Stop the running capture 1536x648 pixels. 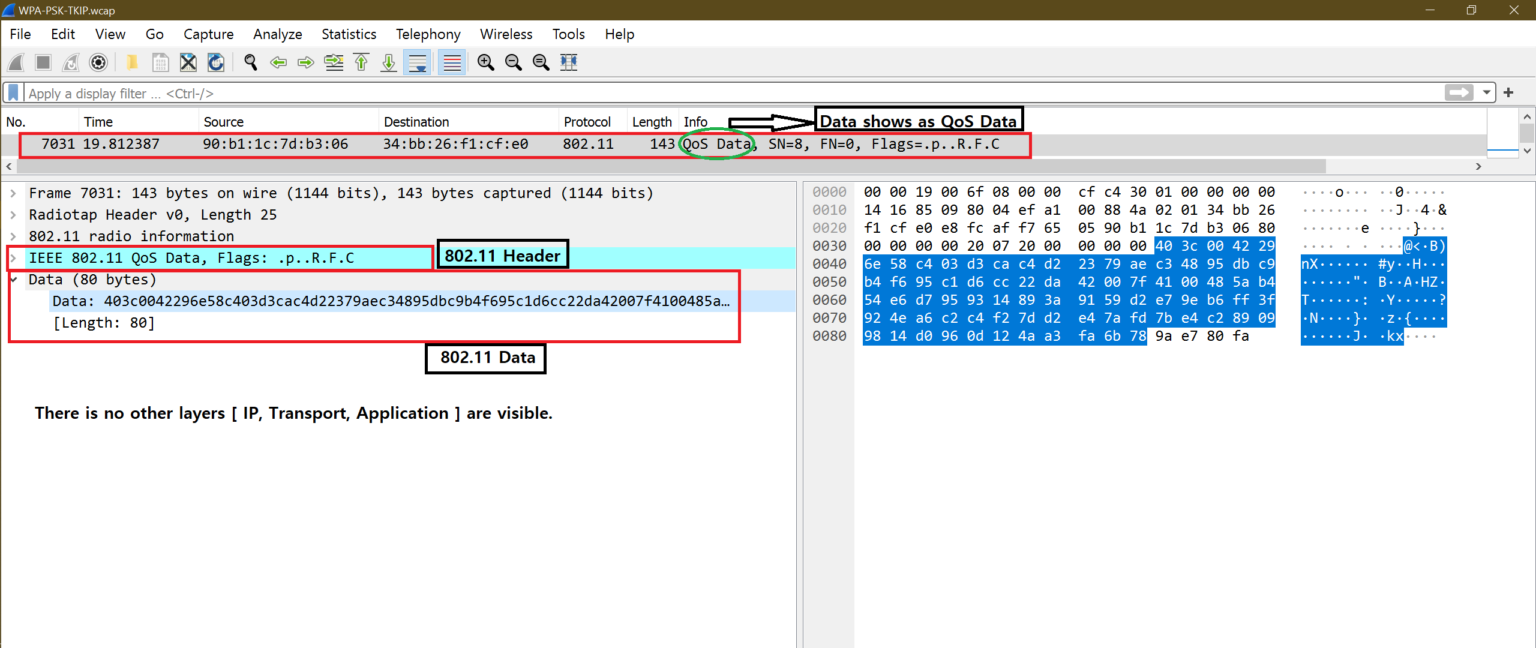[x=41, y=62]
